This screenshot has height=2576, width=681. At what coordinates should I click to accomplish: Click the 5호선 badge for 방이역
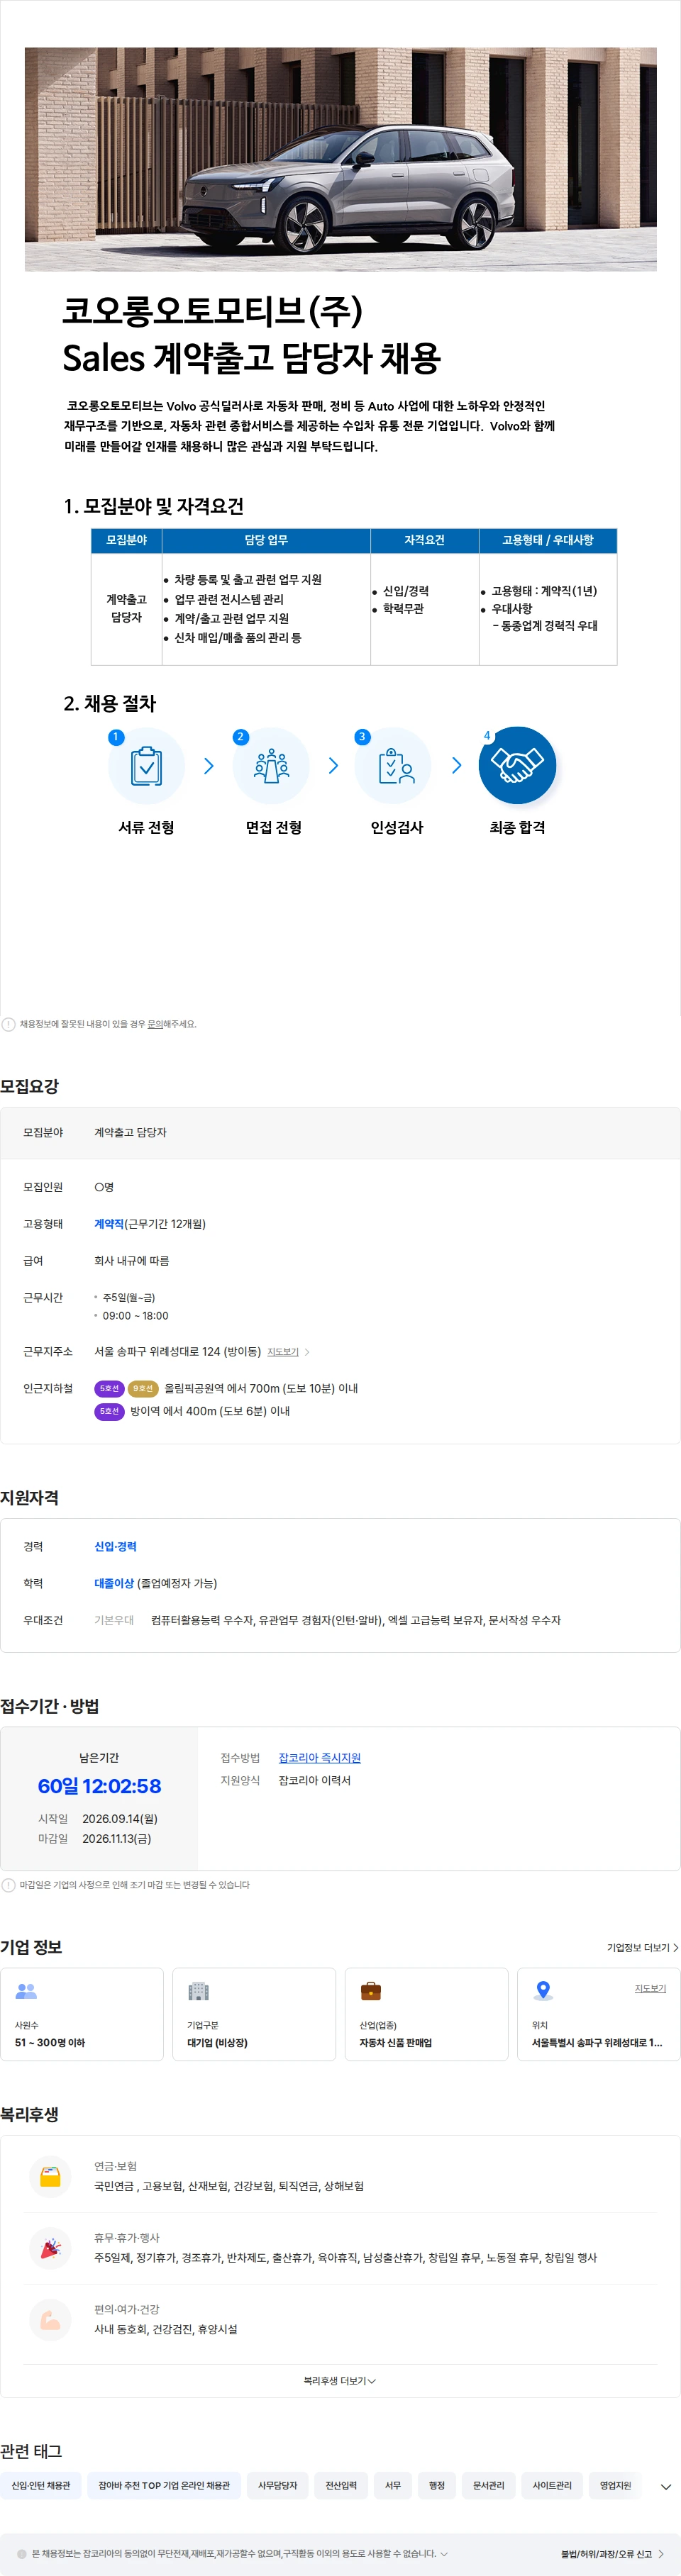coord(109,1411)
